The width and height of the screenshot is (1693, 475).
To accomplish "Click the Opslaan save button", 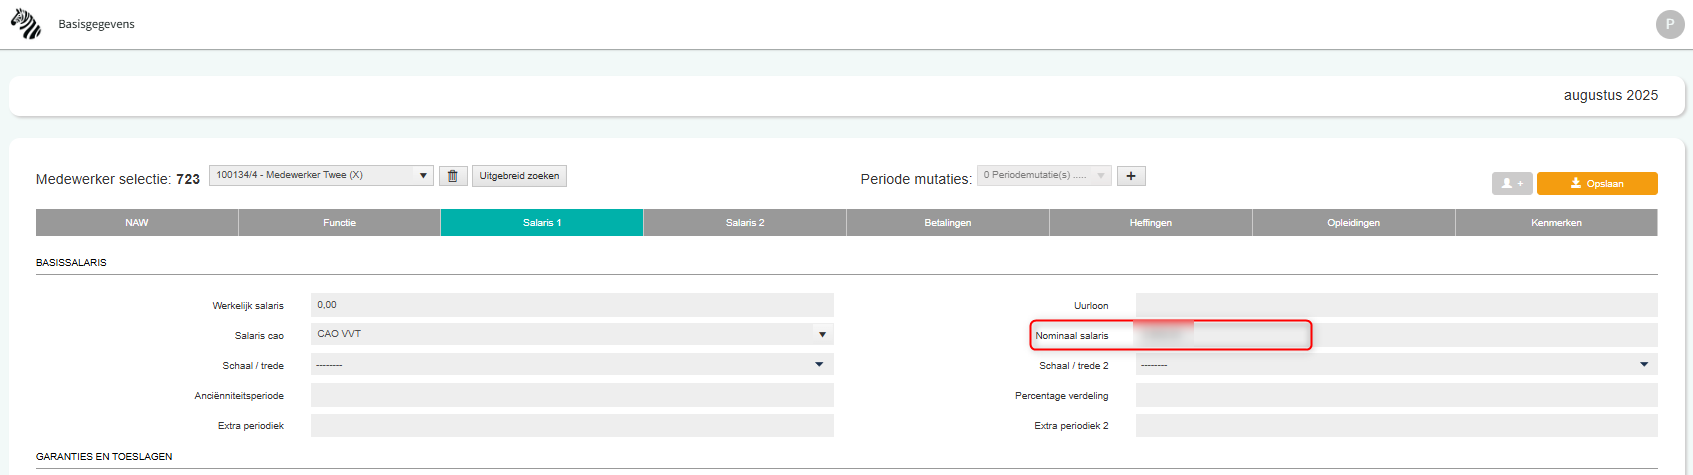I will (1597, 184).
